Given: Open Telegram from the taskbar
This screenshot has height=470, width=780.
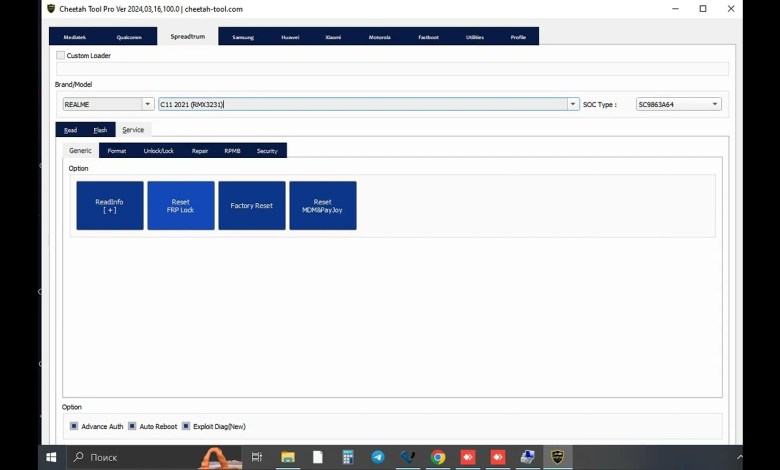Looking at the screenshot, I should pos(378,457).
